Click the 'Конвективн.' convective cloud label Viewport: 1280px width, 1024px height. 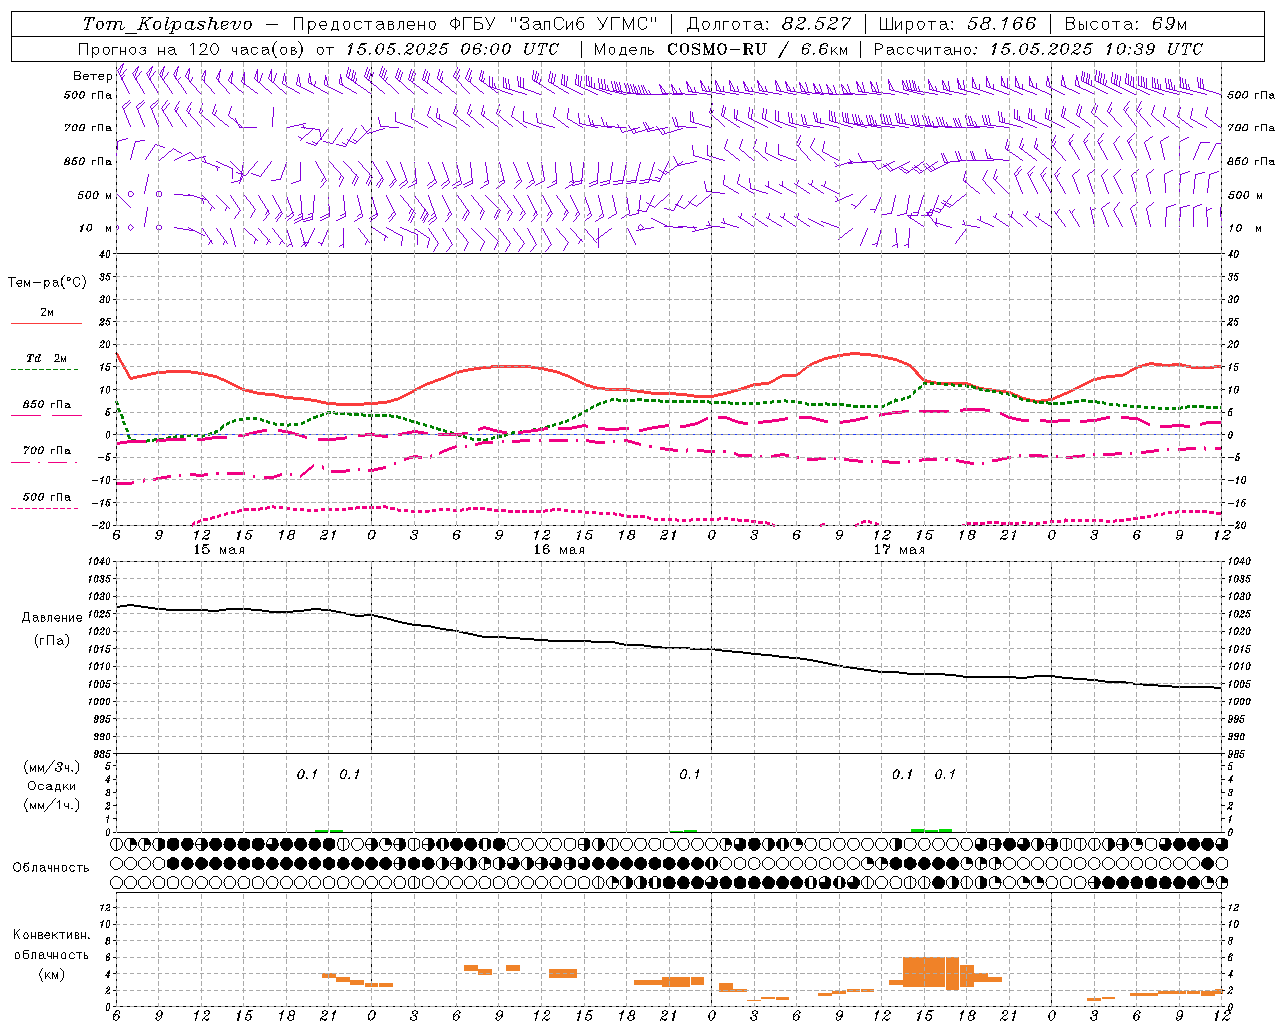[x=52, y=935]
